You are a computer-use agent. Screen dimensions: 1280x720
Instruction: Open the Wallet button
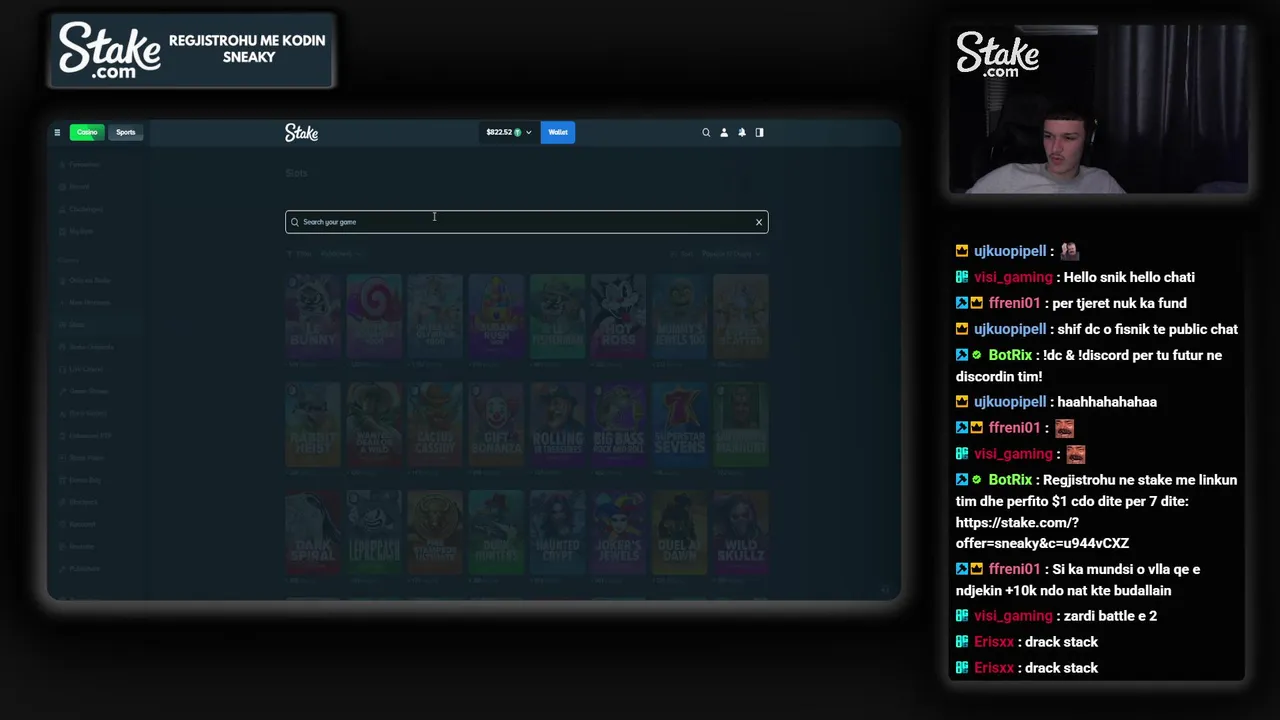[558, 132]
